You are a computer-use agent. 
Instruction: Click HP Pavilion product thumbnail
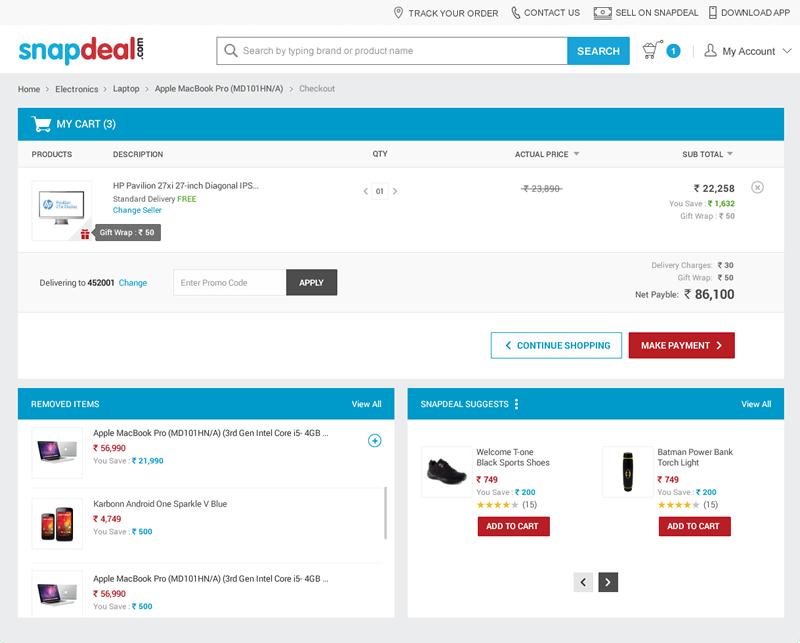point(62,210)
